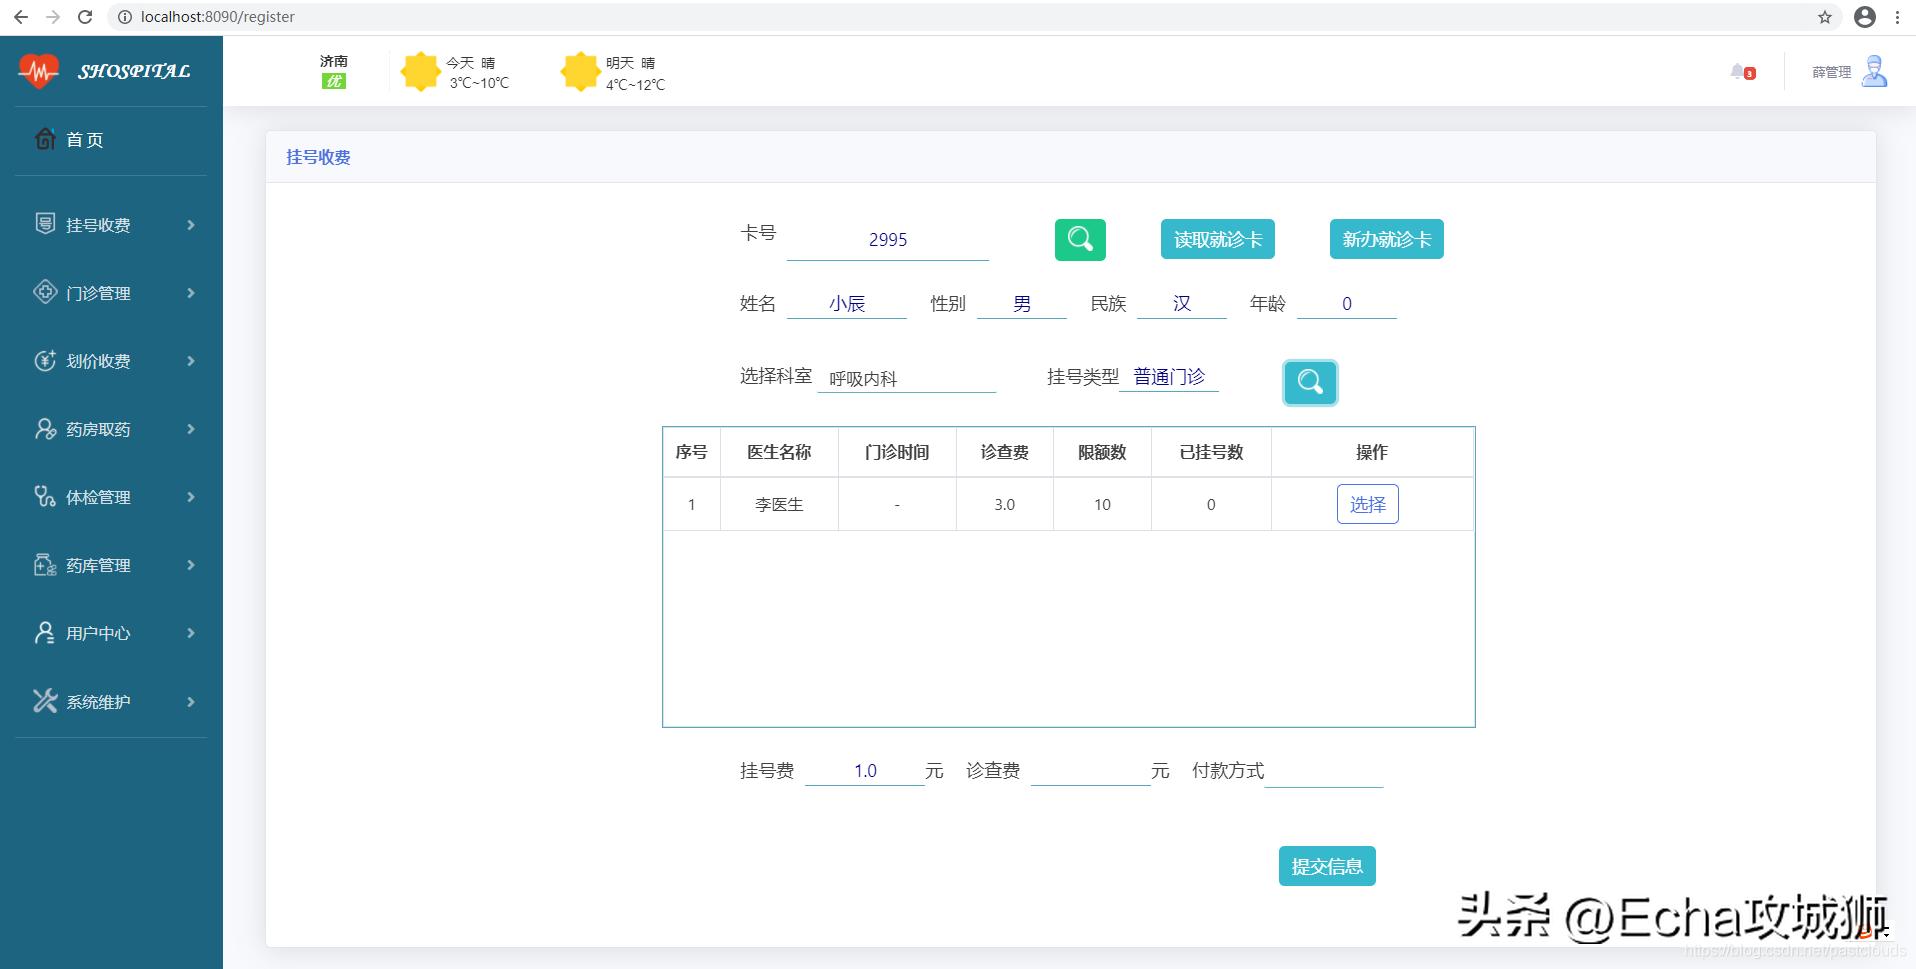The height and width of the screenshot is (969, 1916).
Task: Select the 划价收费 pricing icon in sidebar
Action: [x=44, y=361]
